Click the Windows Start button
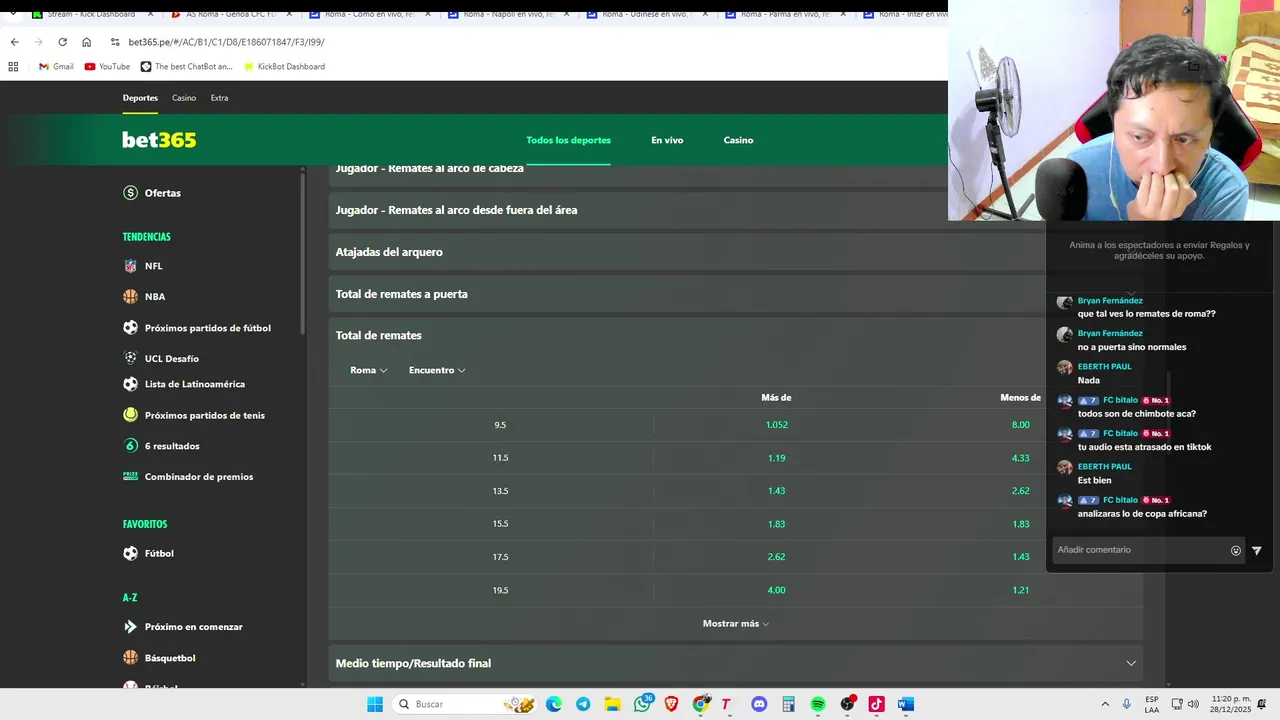This screenshot has height=720, width=1280. tap(375, 704)
